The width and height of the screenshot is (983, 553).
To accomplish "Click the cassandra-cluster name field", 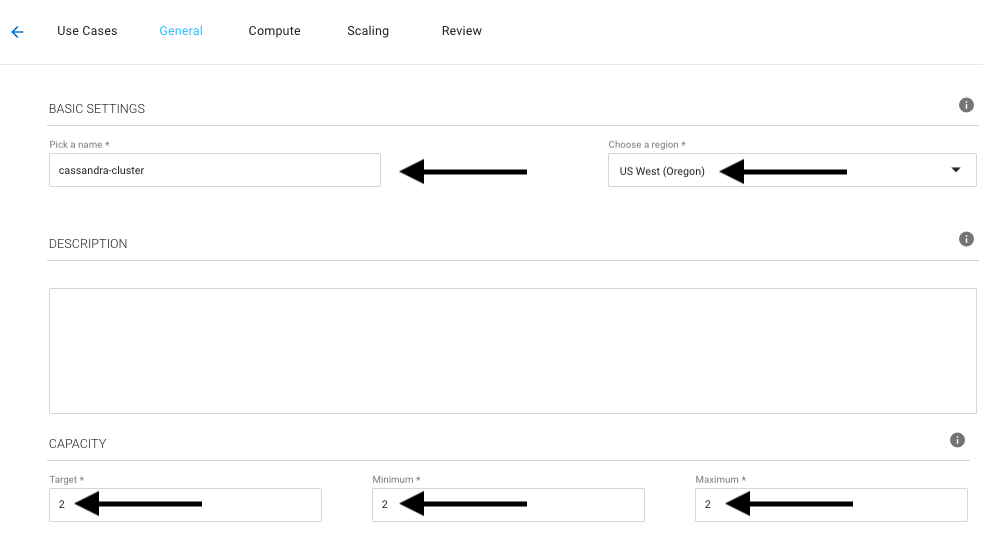I will (214, 170).
